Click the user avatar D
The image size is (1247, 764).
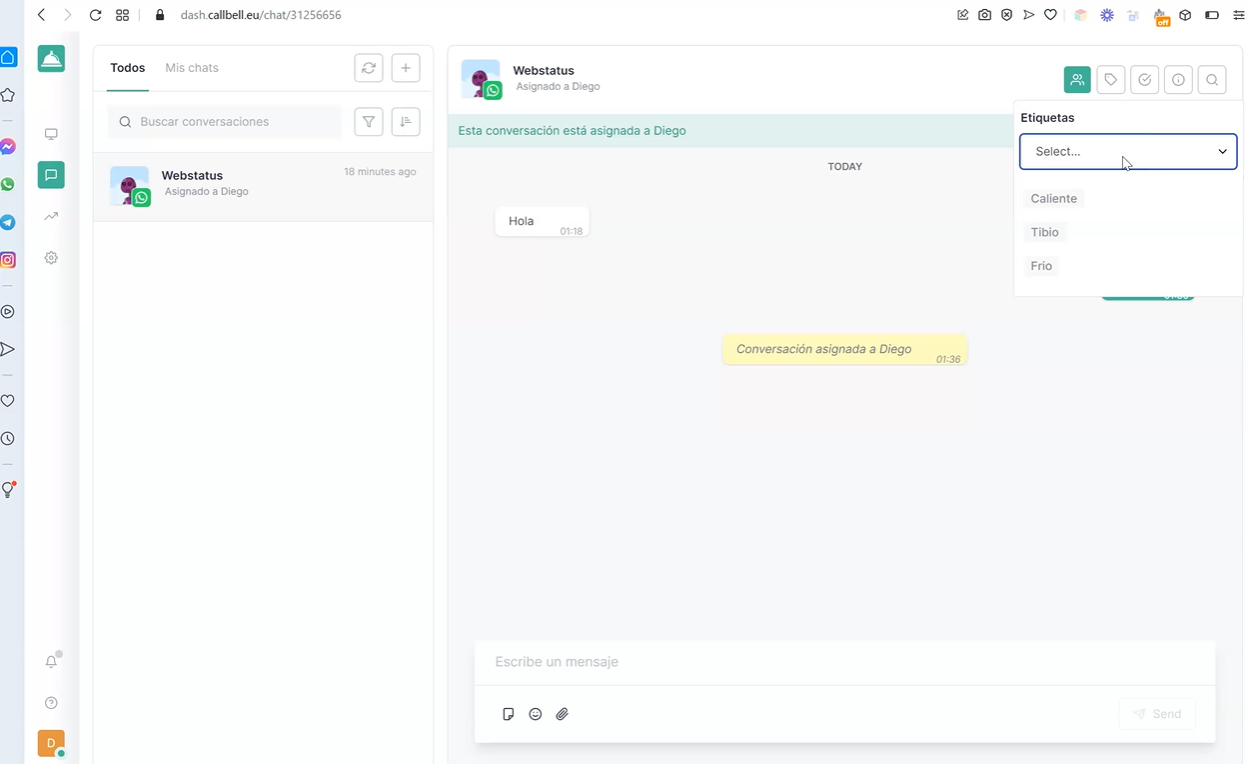click(x=51, y=743)
